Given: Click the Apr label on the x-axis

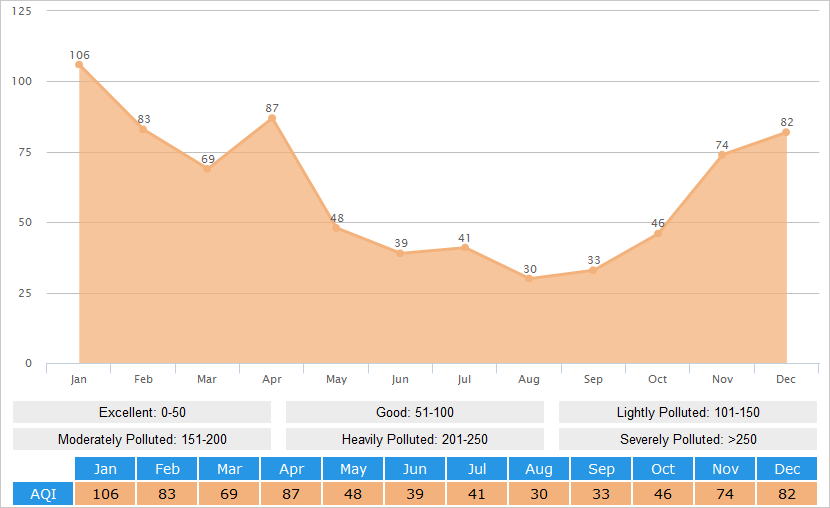Looking at the screenshot, I should (x=272, y=379).
